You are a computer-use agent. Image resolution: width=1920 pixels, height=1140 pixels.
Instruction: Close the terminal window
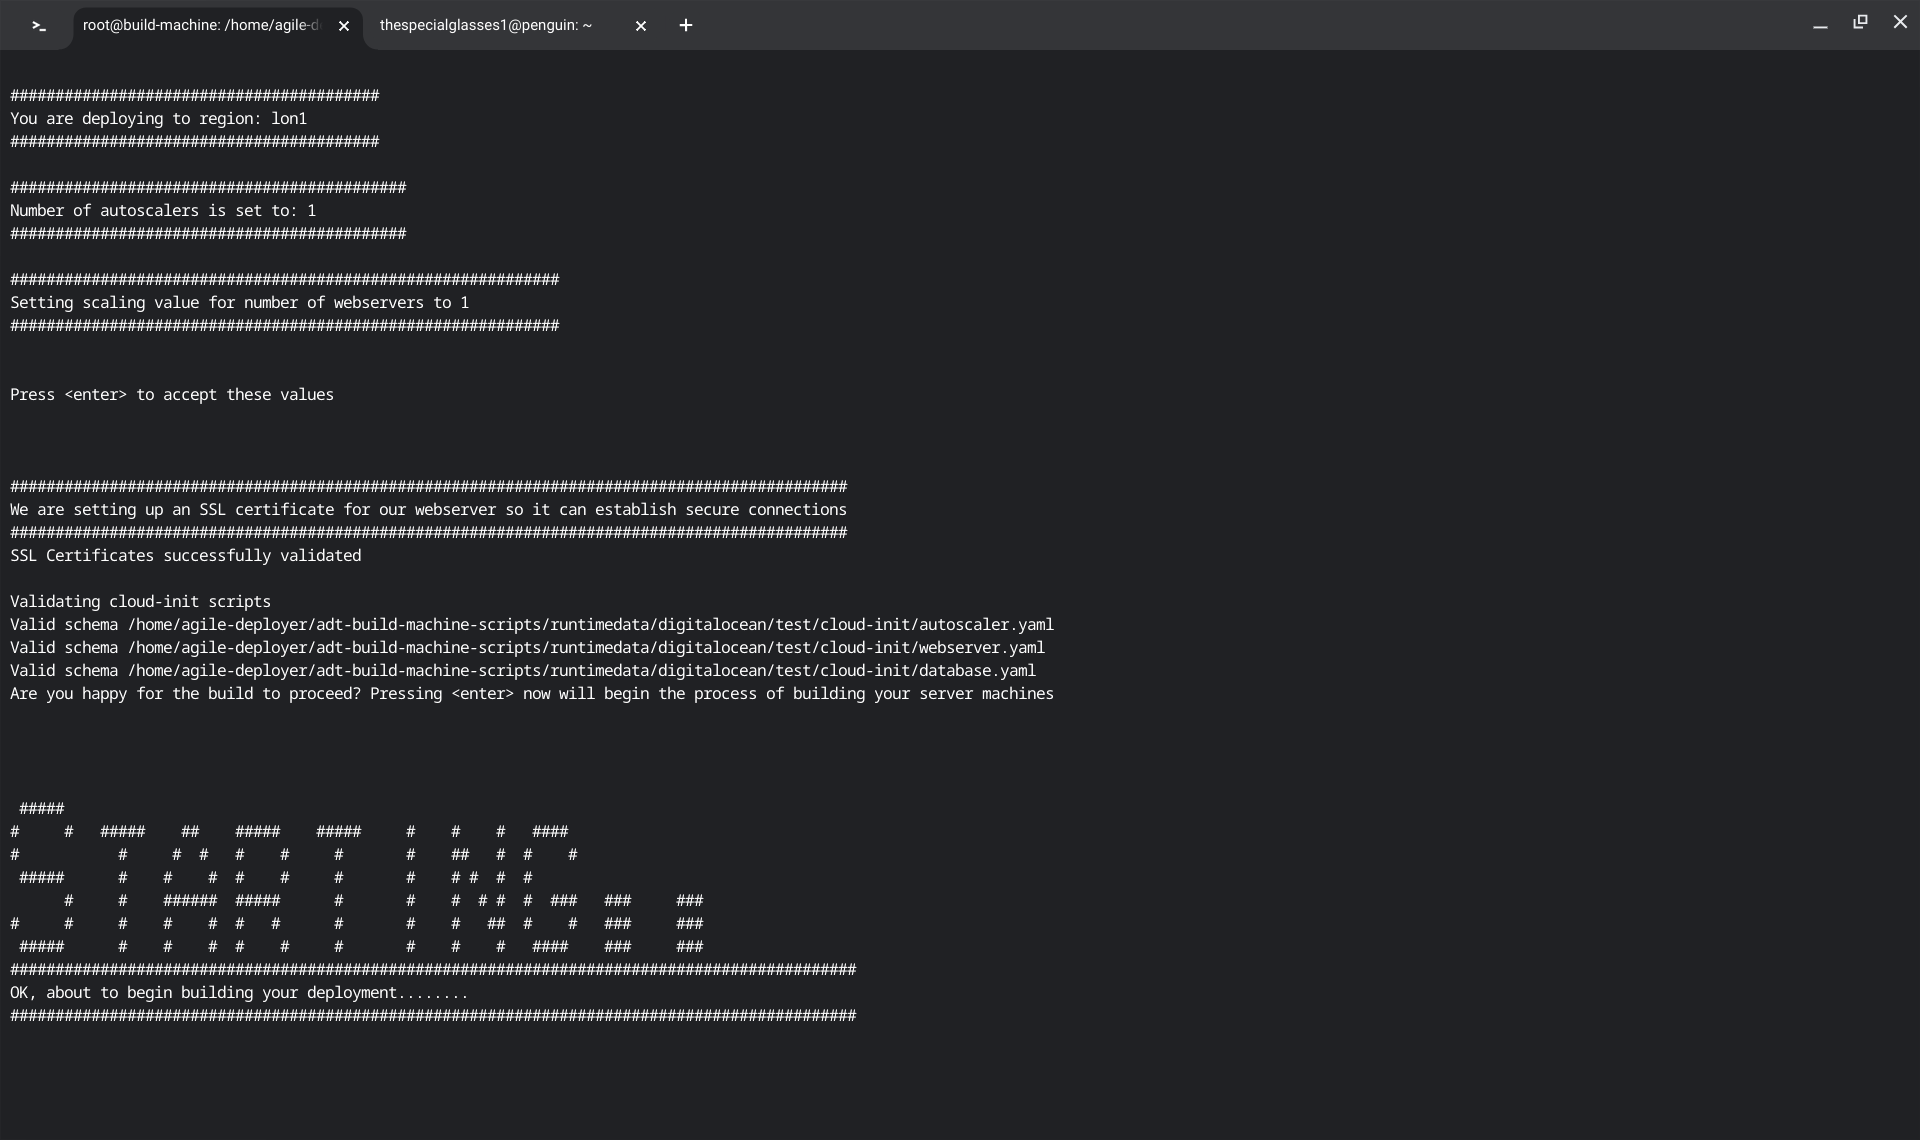point(1900,22)
